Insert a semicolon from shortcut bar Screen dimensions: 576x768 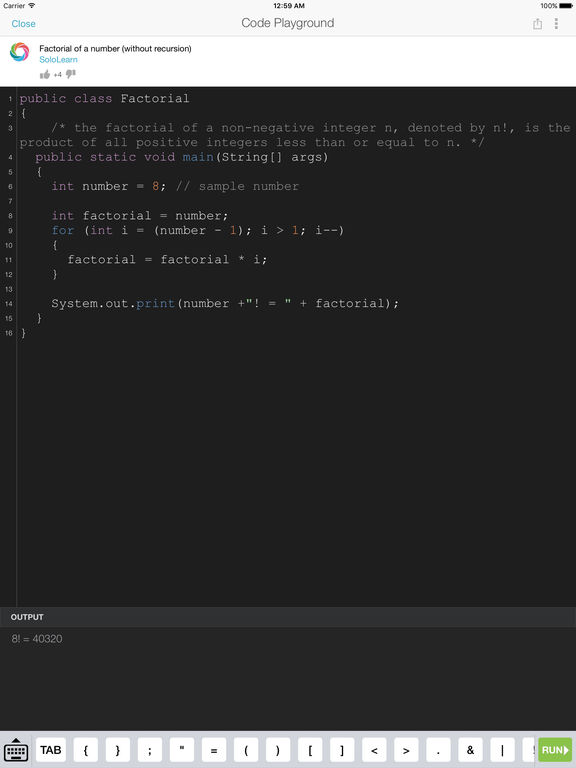(150, 750)
